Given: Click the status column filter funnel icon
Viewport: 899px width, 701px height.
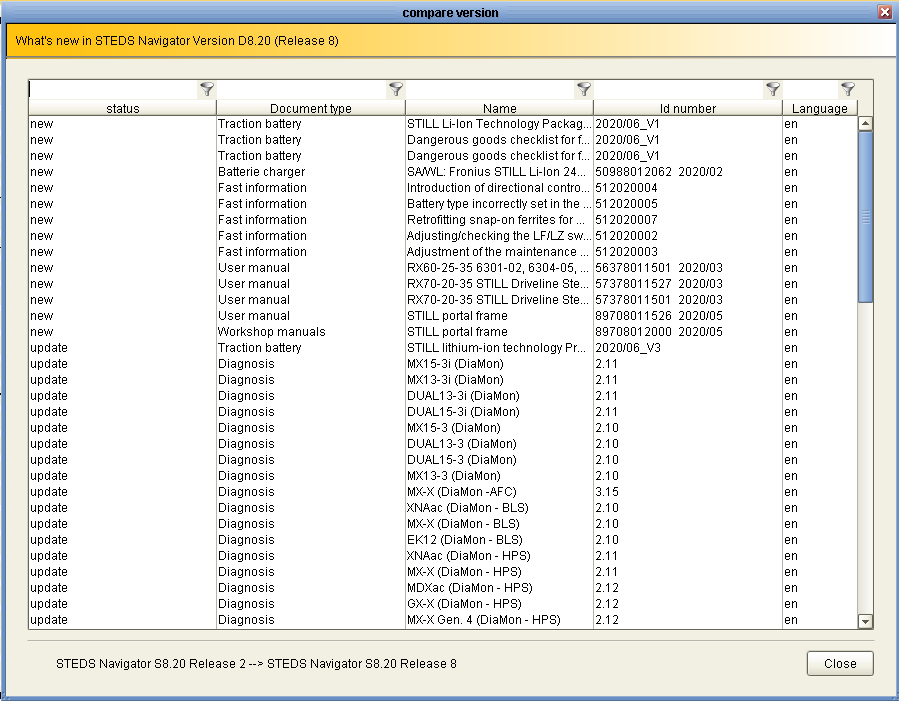Looking at the screenshot, I should pos(206,89).
